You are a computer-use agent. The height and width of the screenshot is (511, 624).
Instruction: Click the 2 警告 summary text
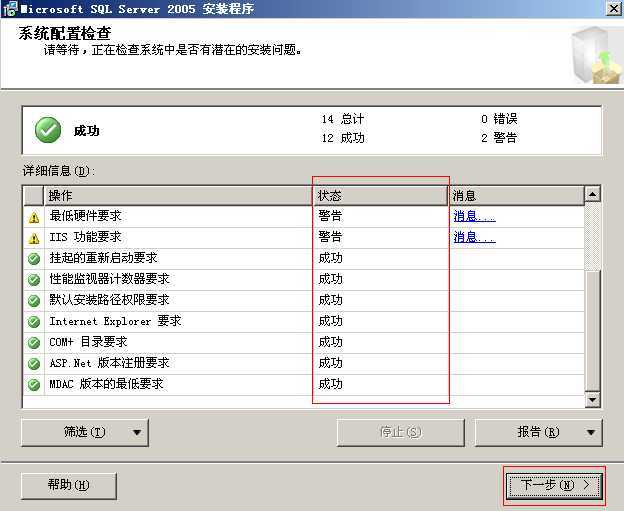click(499, 138)
